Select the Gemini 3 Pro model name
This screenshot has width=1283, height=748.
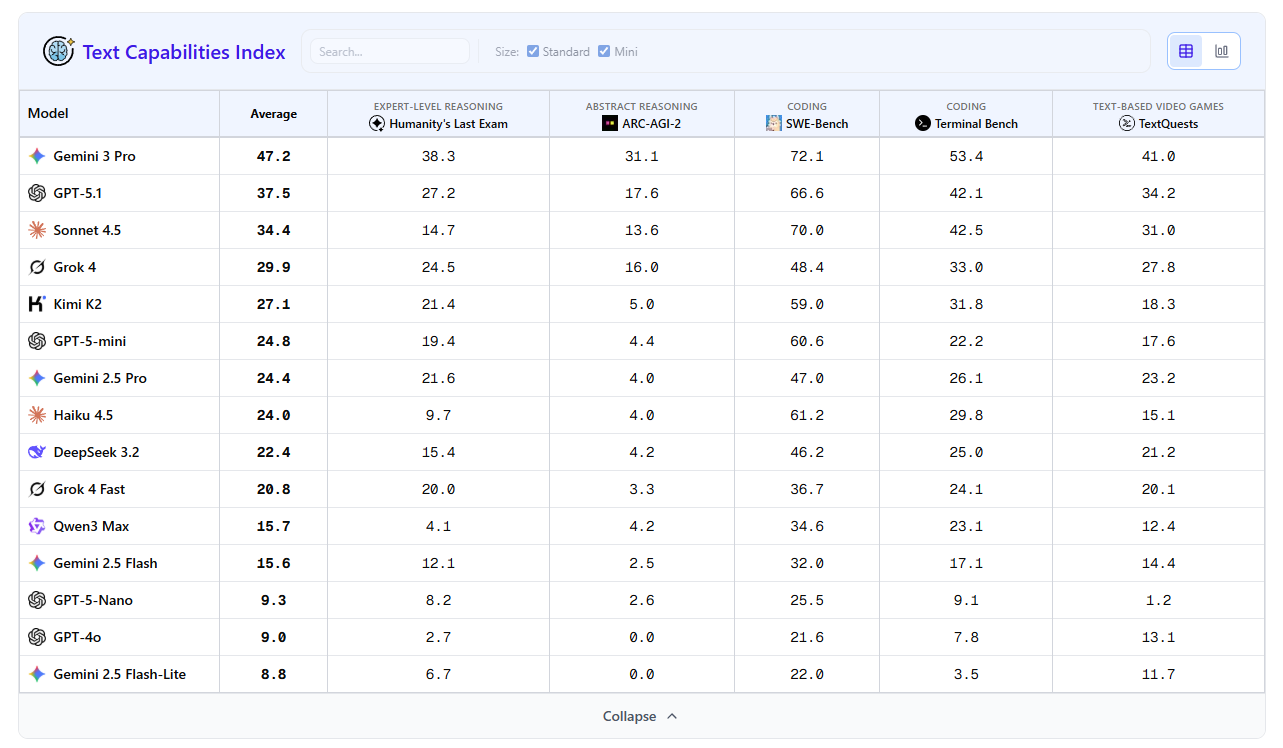(95, 156)
